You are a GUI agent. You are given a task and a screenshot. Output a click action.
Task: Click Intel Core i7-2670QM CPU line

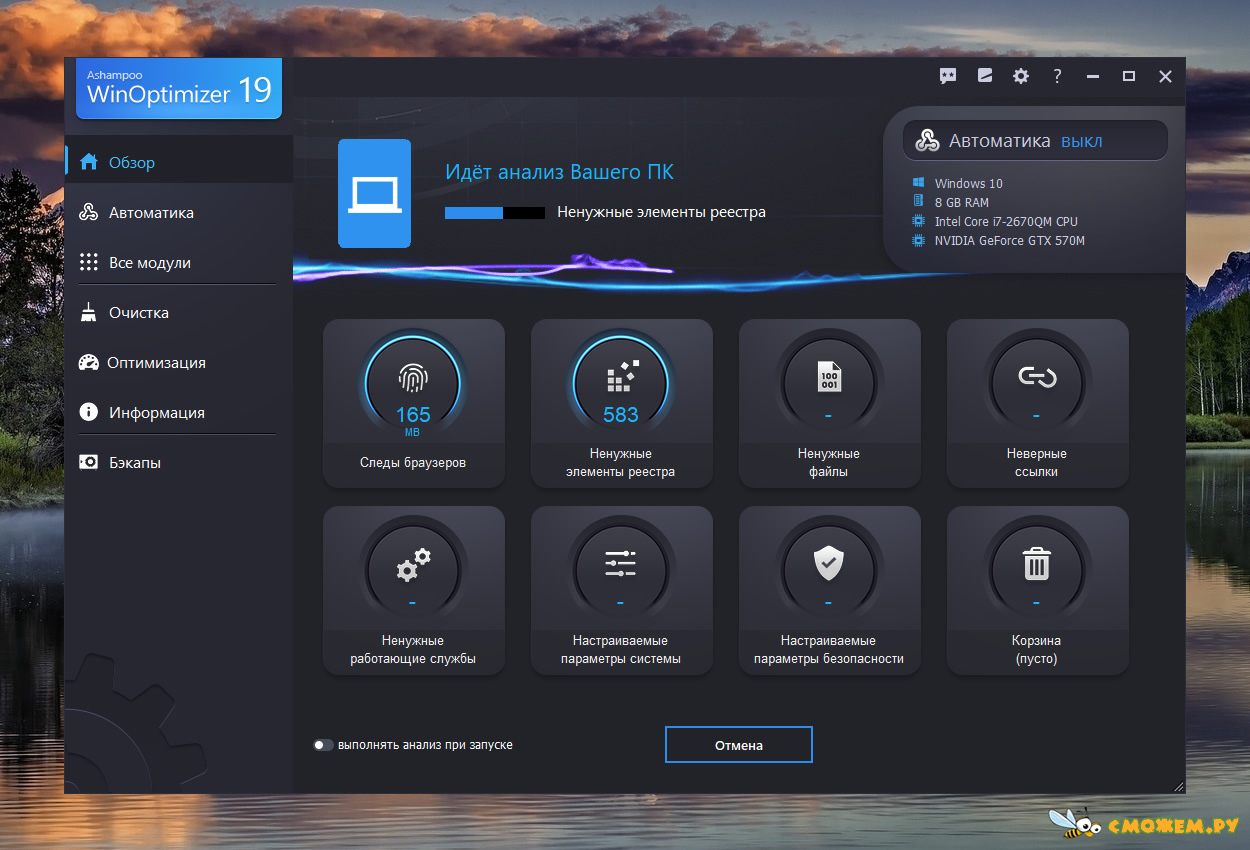[995, 221]
